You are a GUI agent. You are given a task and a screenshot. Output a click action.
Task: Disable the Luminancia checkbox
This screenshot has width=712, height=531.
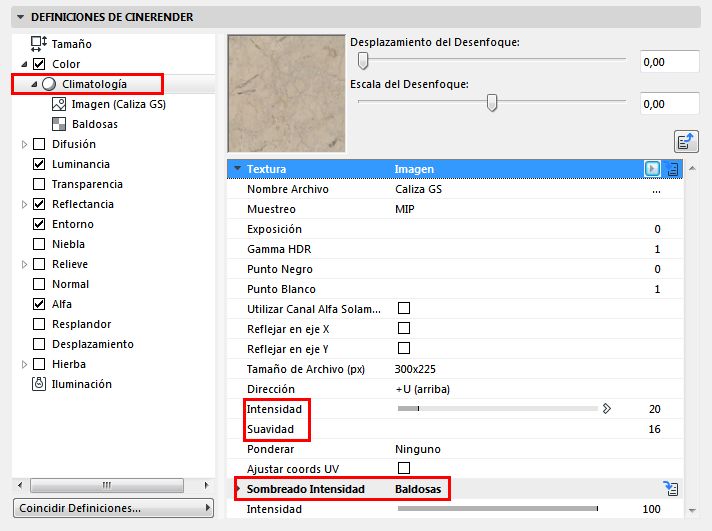coord(39,164)
